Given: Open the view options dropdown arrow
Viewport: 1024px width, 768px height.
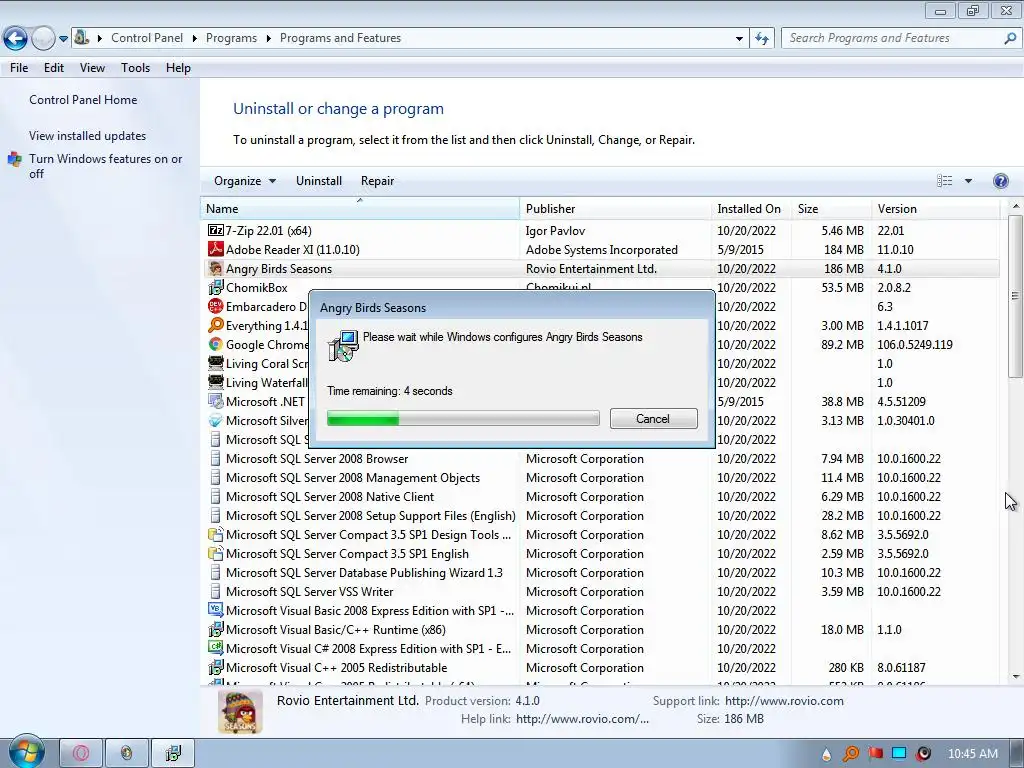Looking at the screenshot, I should (x=968, y=181).
